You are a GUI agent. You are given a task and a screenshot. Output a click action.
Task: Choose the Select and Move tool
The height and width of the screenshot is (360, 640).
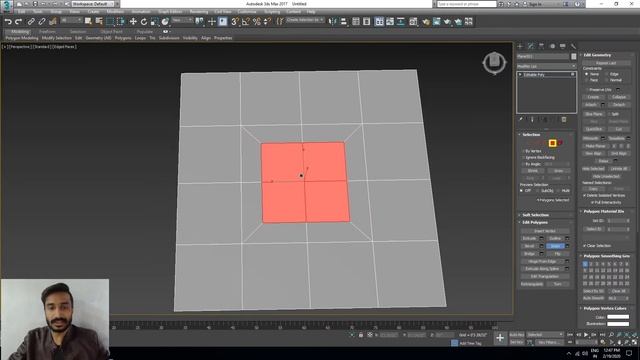[133, 22]
